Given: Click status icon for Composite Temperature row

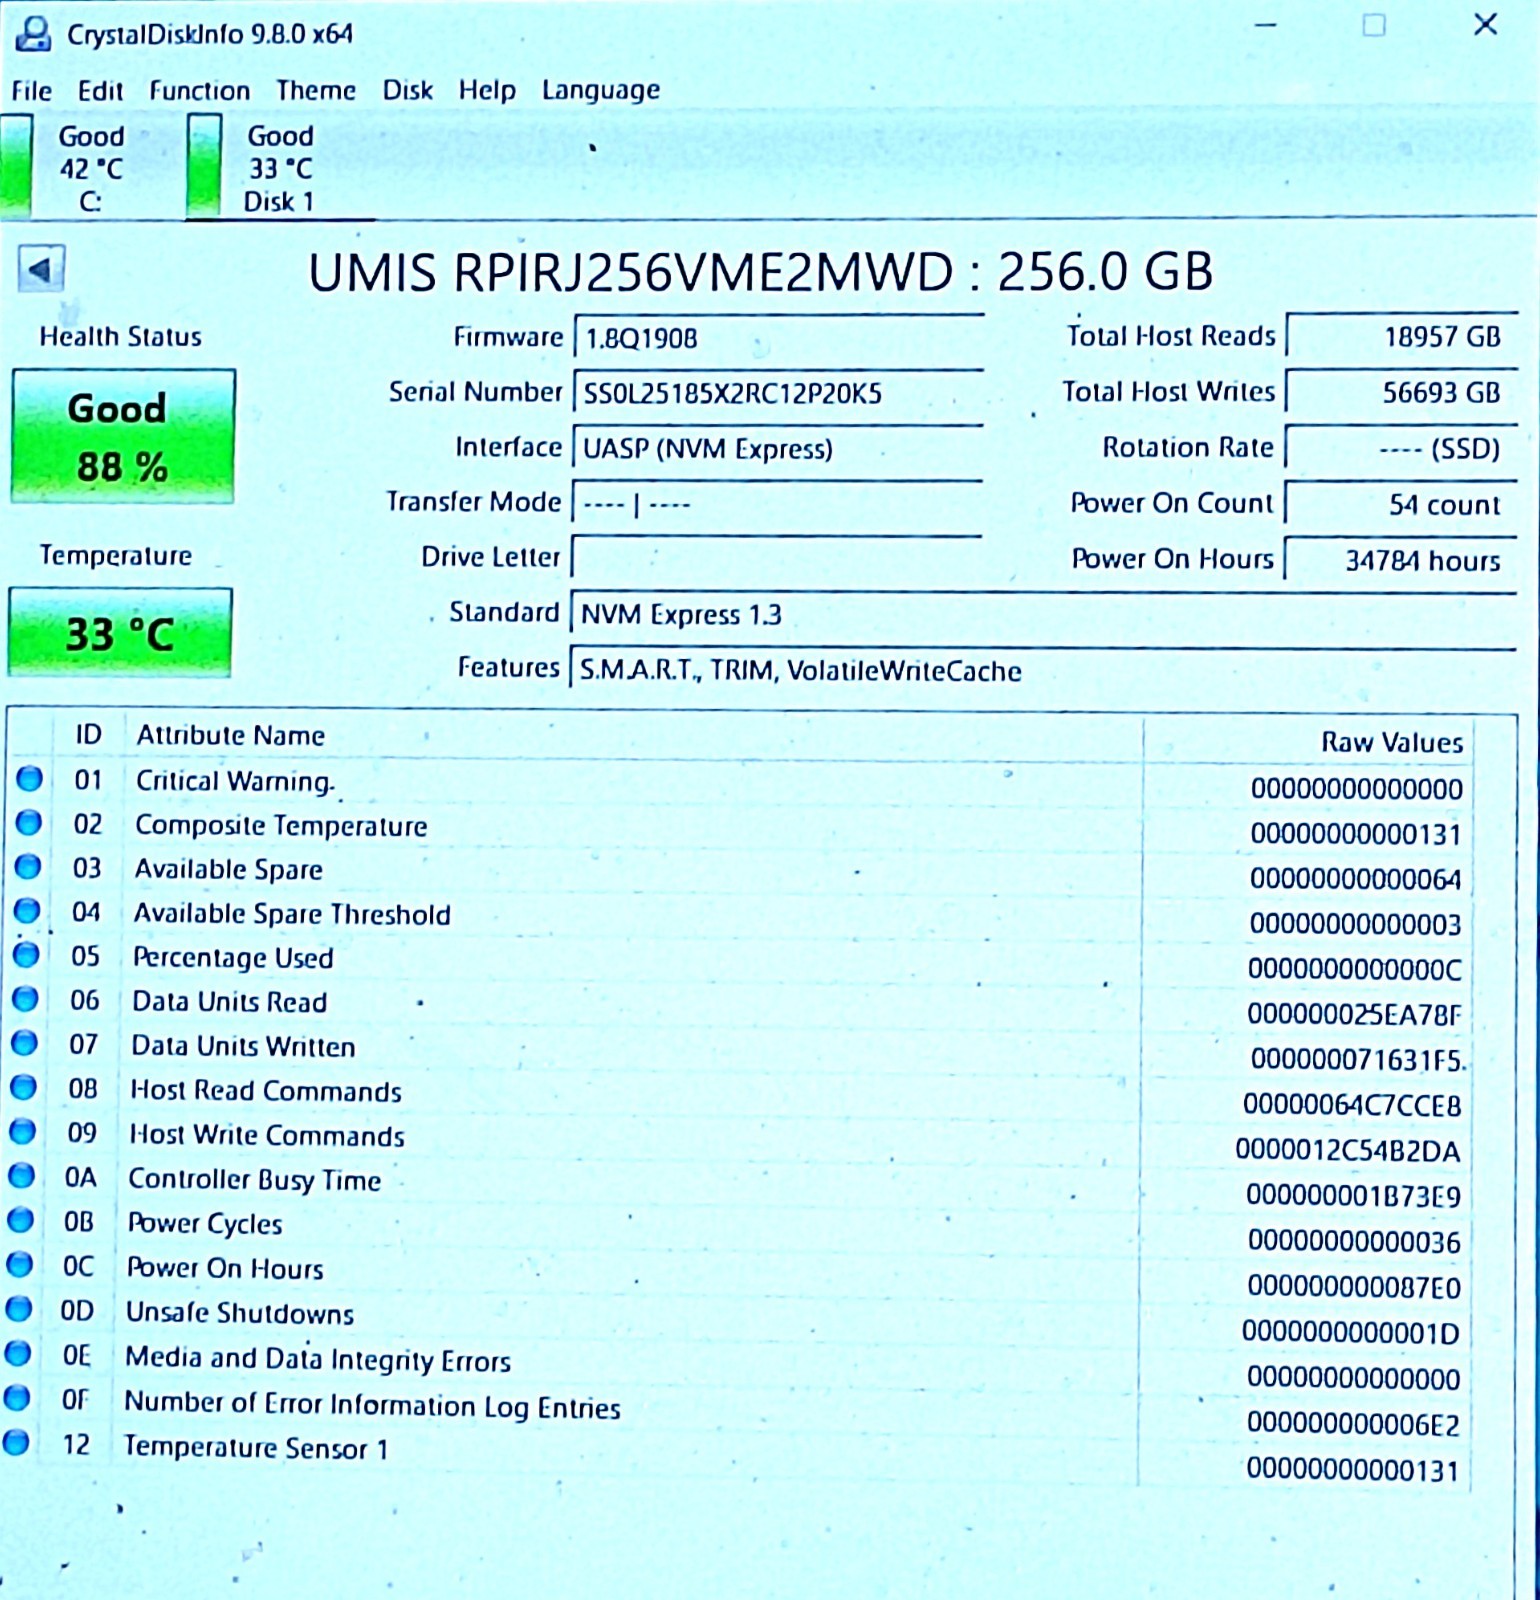Looking at the screenshot, I should tap(29, 822).
